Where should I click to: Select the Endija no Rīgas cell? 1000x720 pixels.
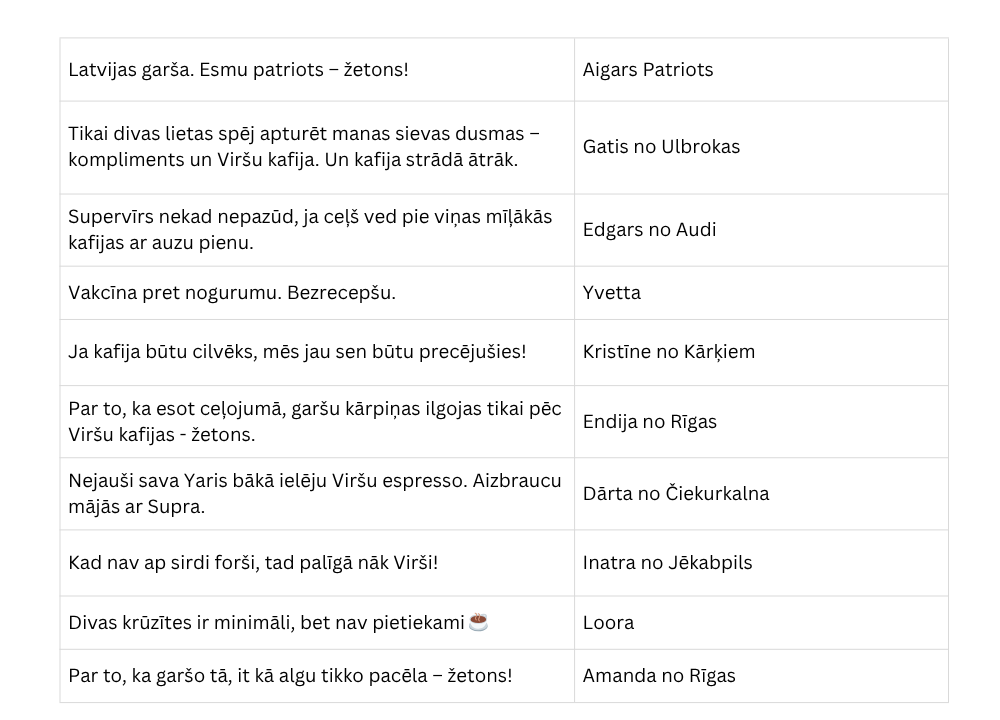pyautogui.click(x=650, y=422)
